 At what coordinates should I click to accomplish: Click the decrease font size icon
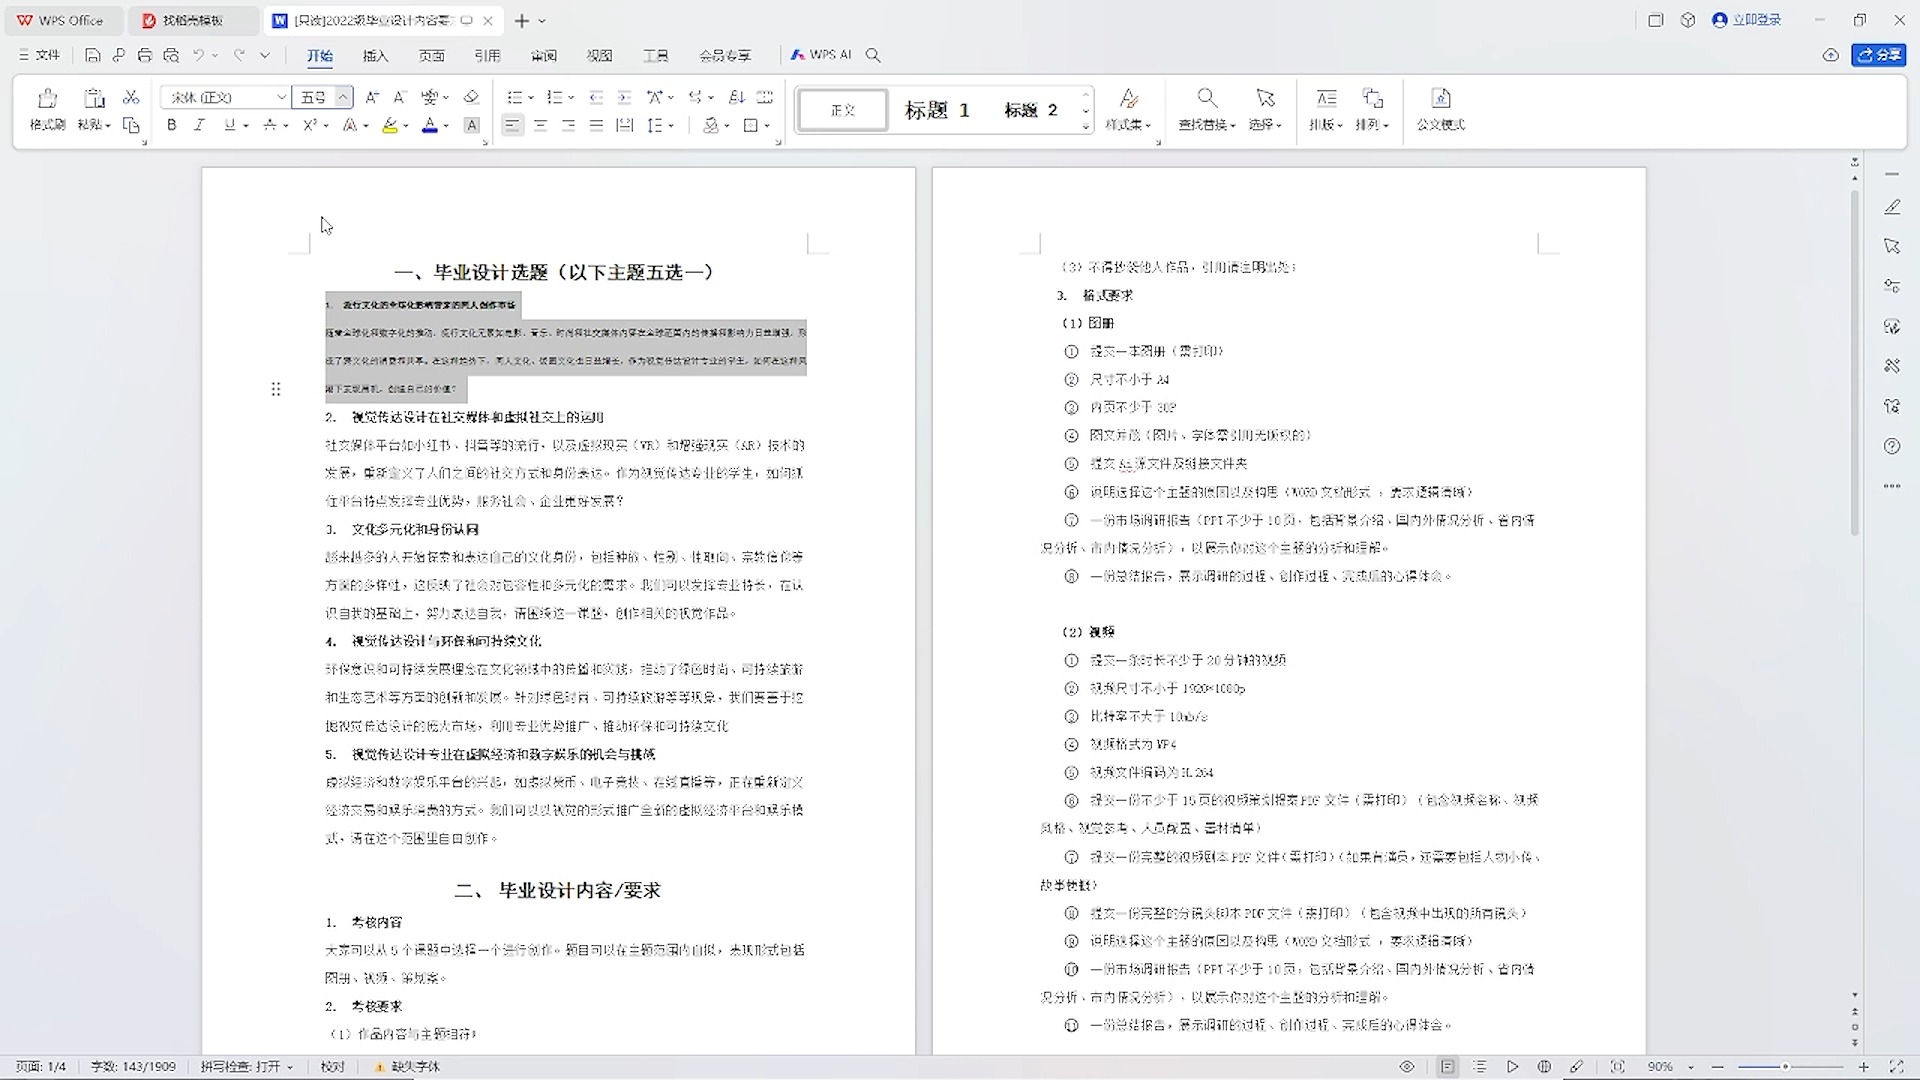click(399, 97)
